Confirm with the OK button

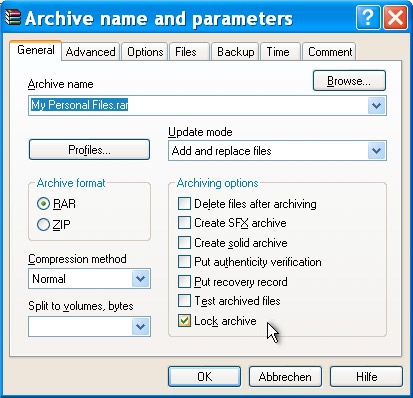204,377
